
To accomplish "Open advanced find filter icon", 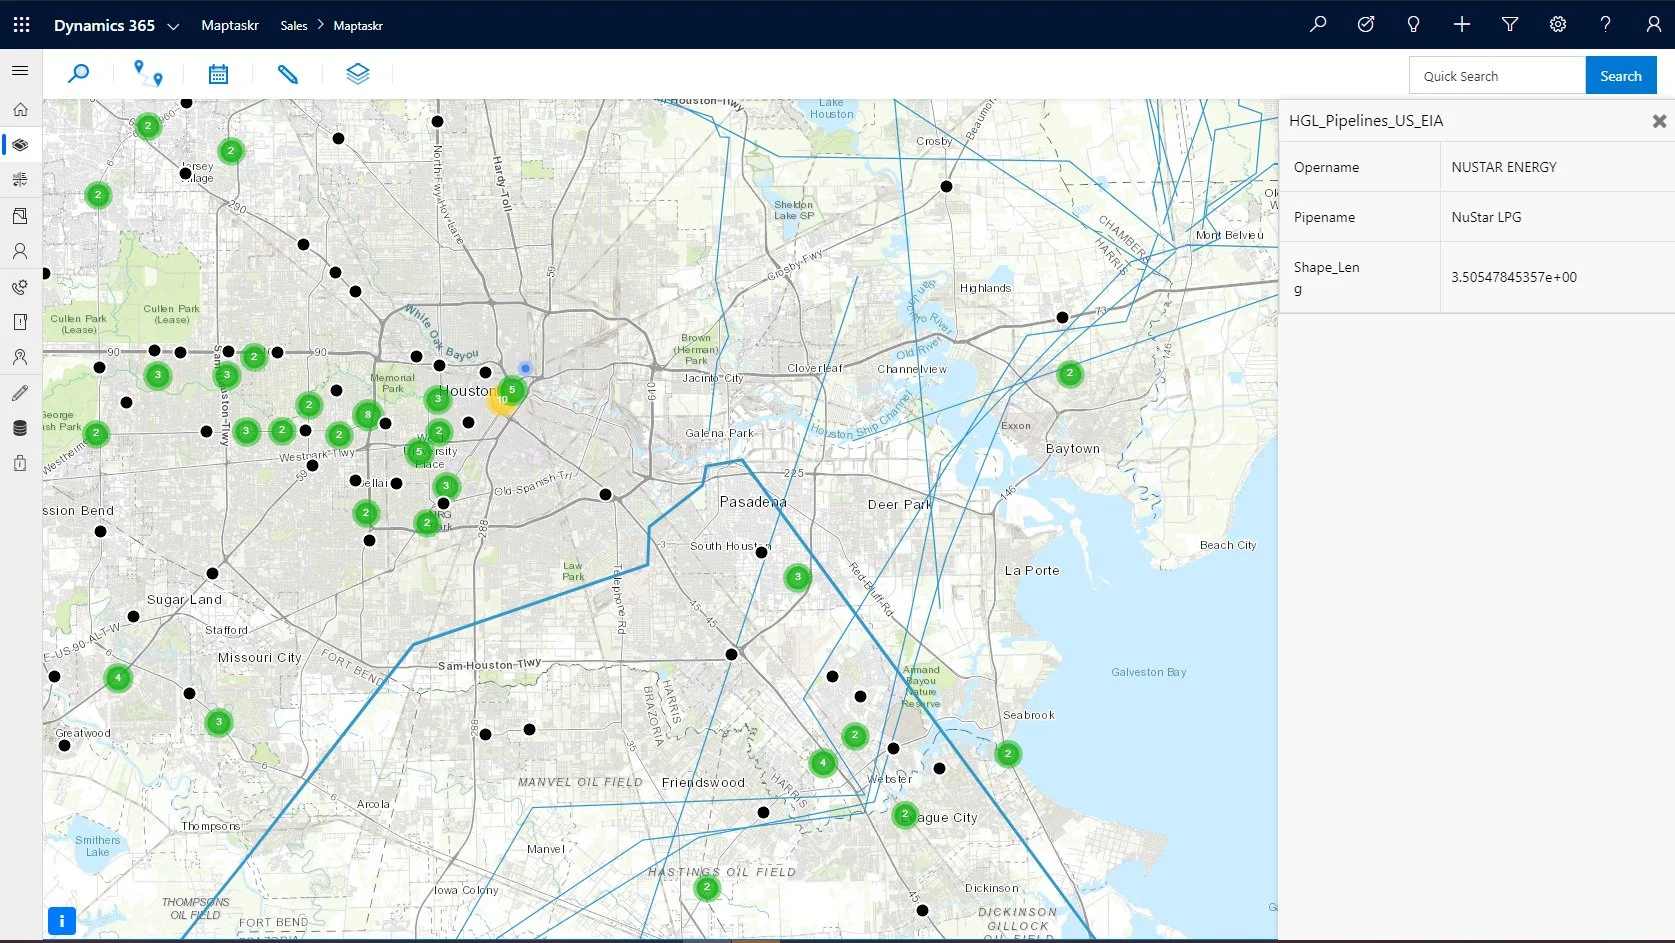I will (x=1510, y=24).
